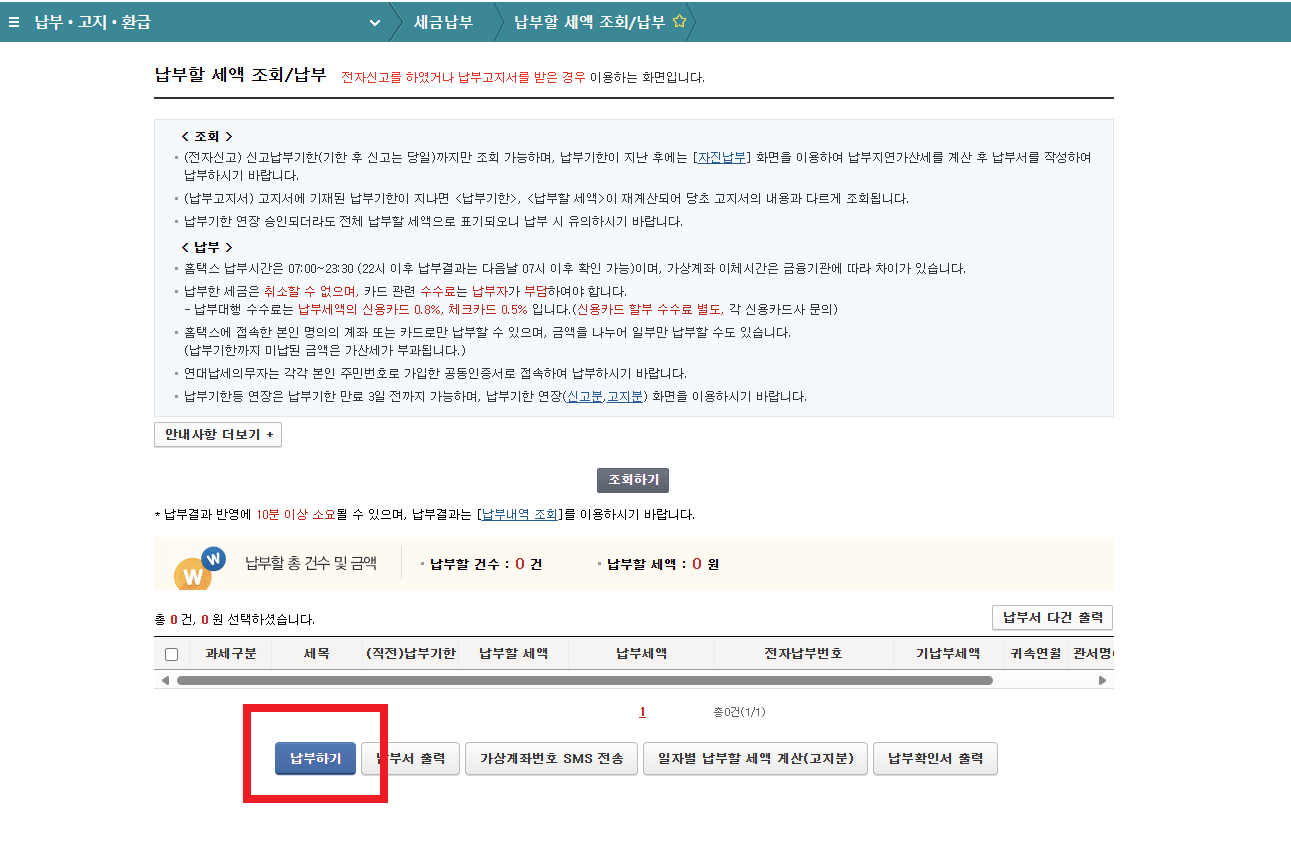This screenshot has height=852, width=1291.
Task: Toggle the select-all checkbox in the table header
Action: (171, 652)
